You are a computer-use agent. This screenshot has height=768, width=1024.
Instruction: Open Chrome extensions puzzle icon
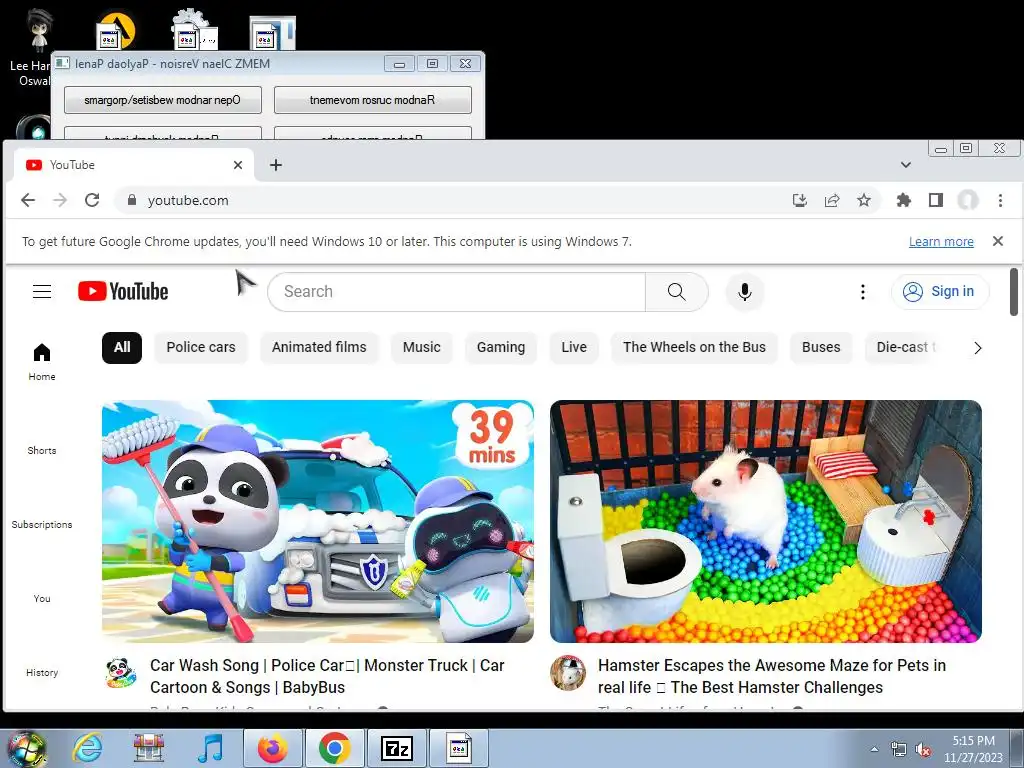pyautogui.click(x=904, y=200)
